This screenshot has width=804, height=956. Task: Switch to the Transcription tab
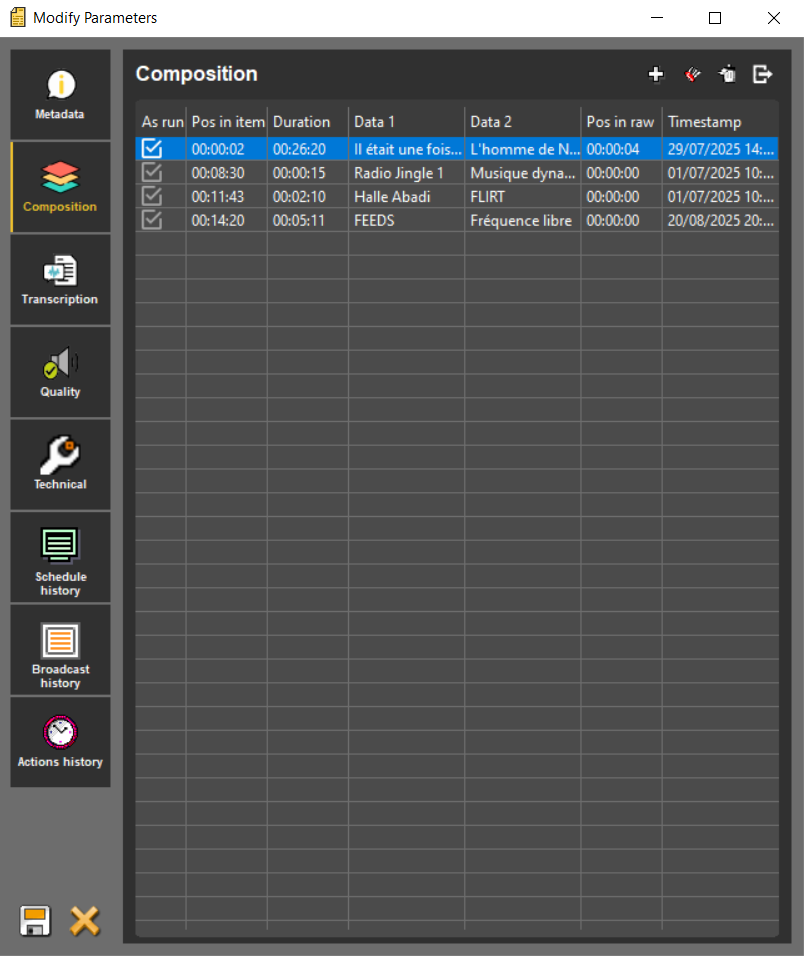point(60,280)
